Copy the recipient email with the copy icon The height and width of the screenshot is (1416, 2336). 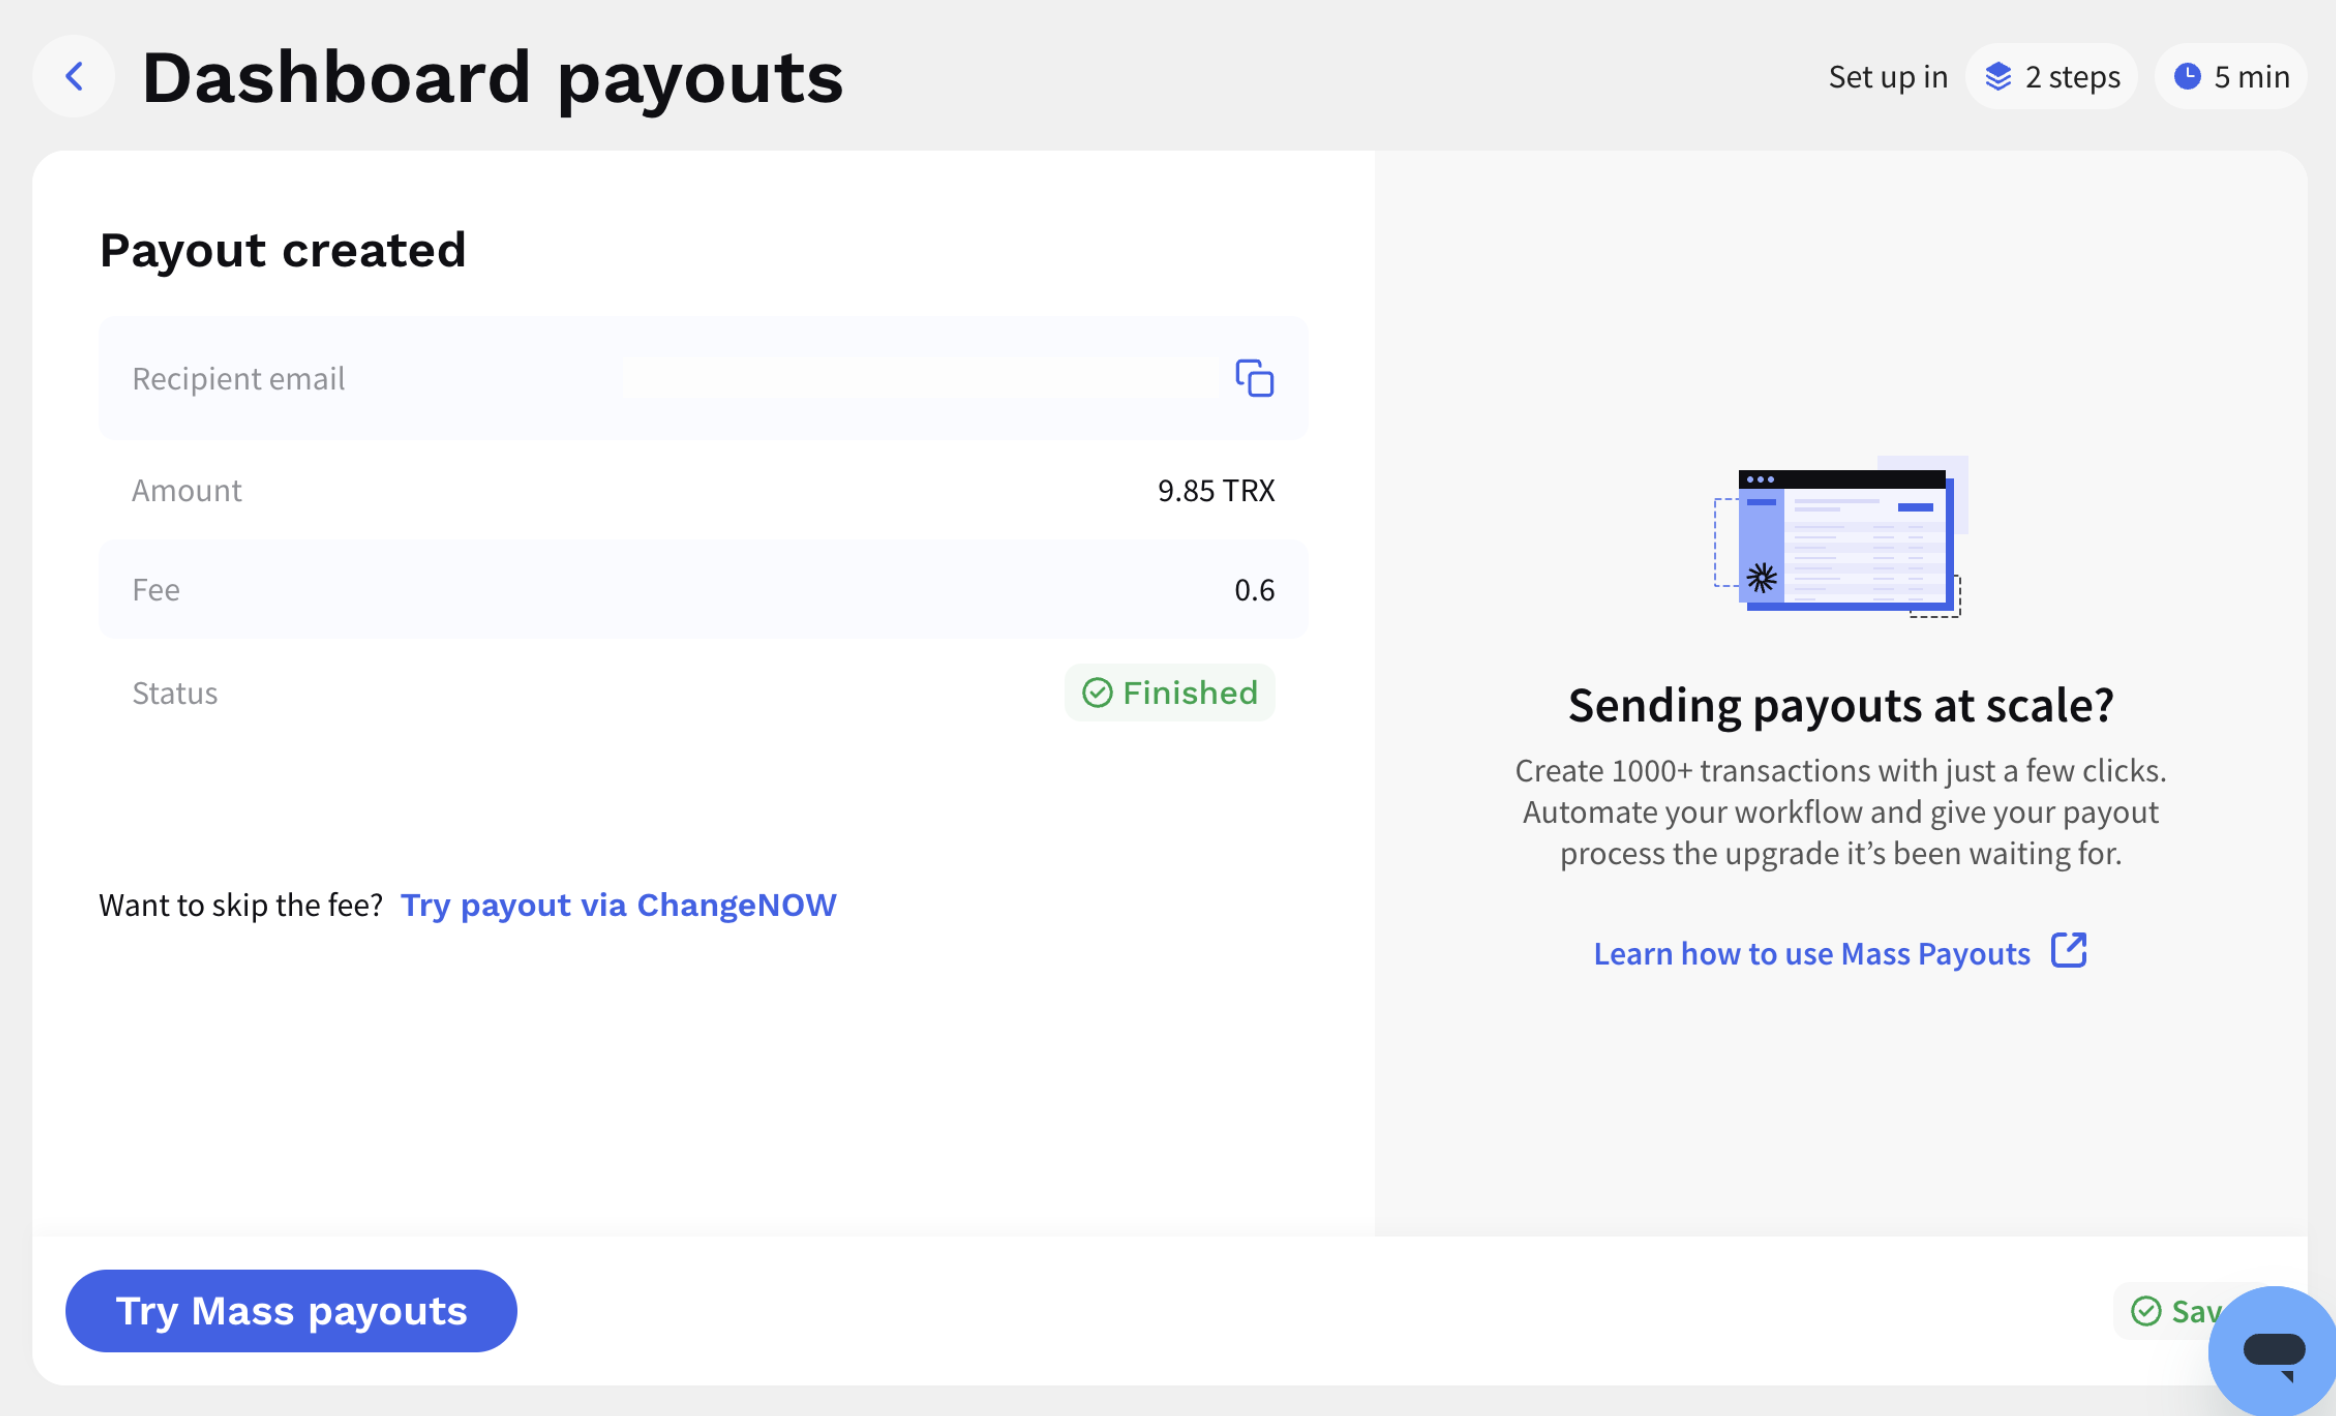pos(1254,379)
